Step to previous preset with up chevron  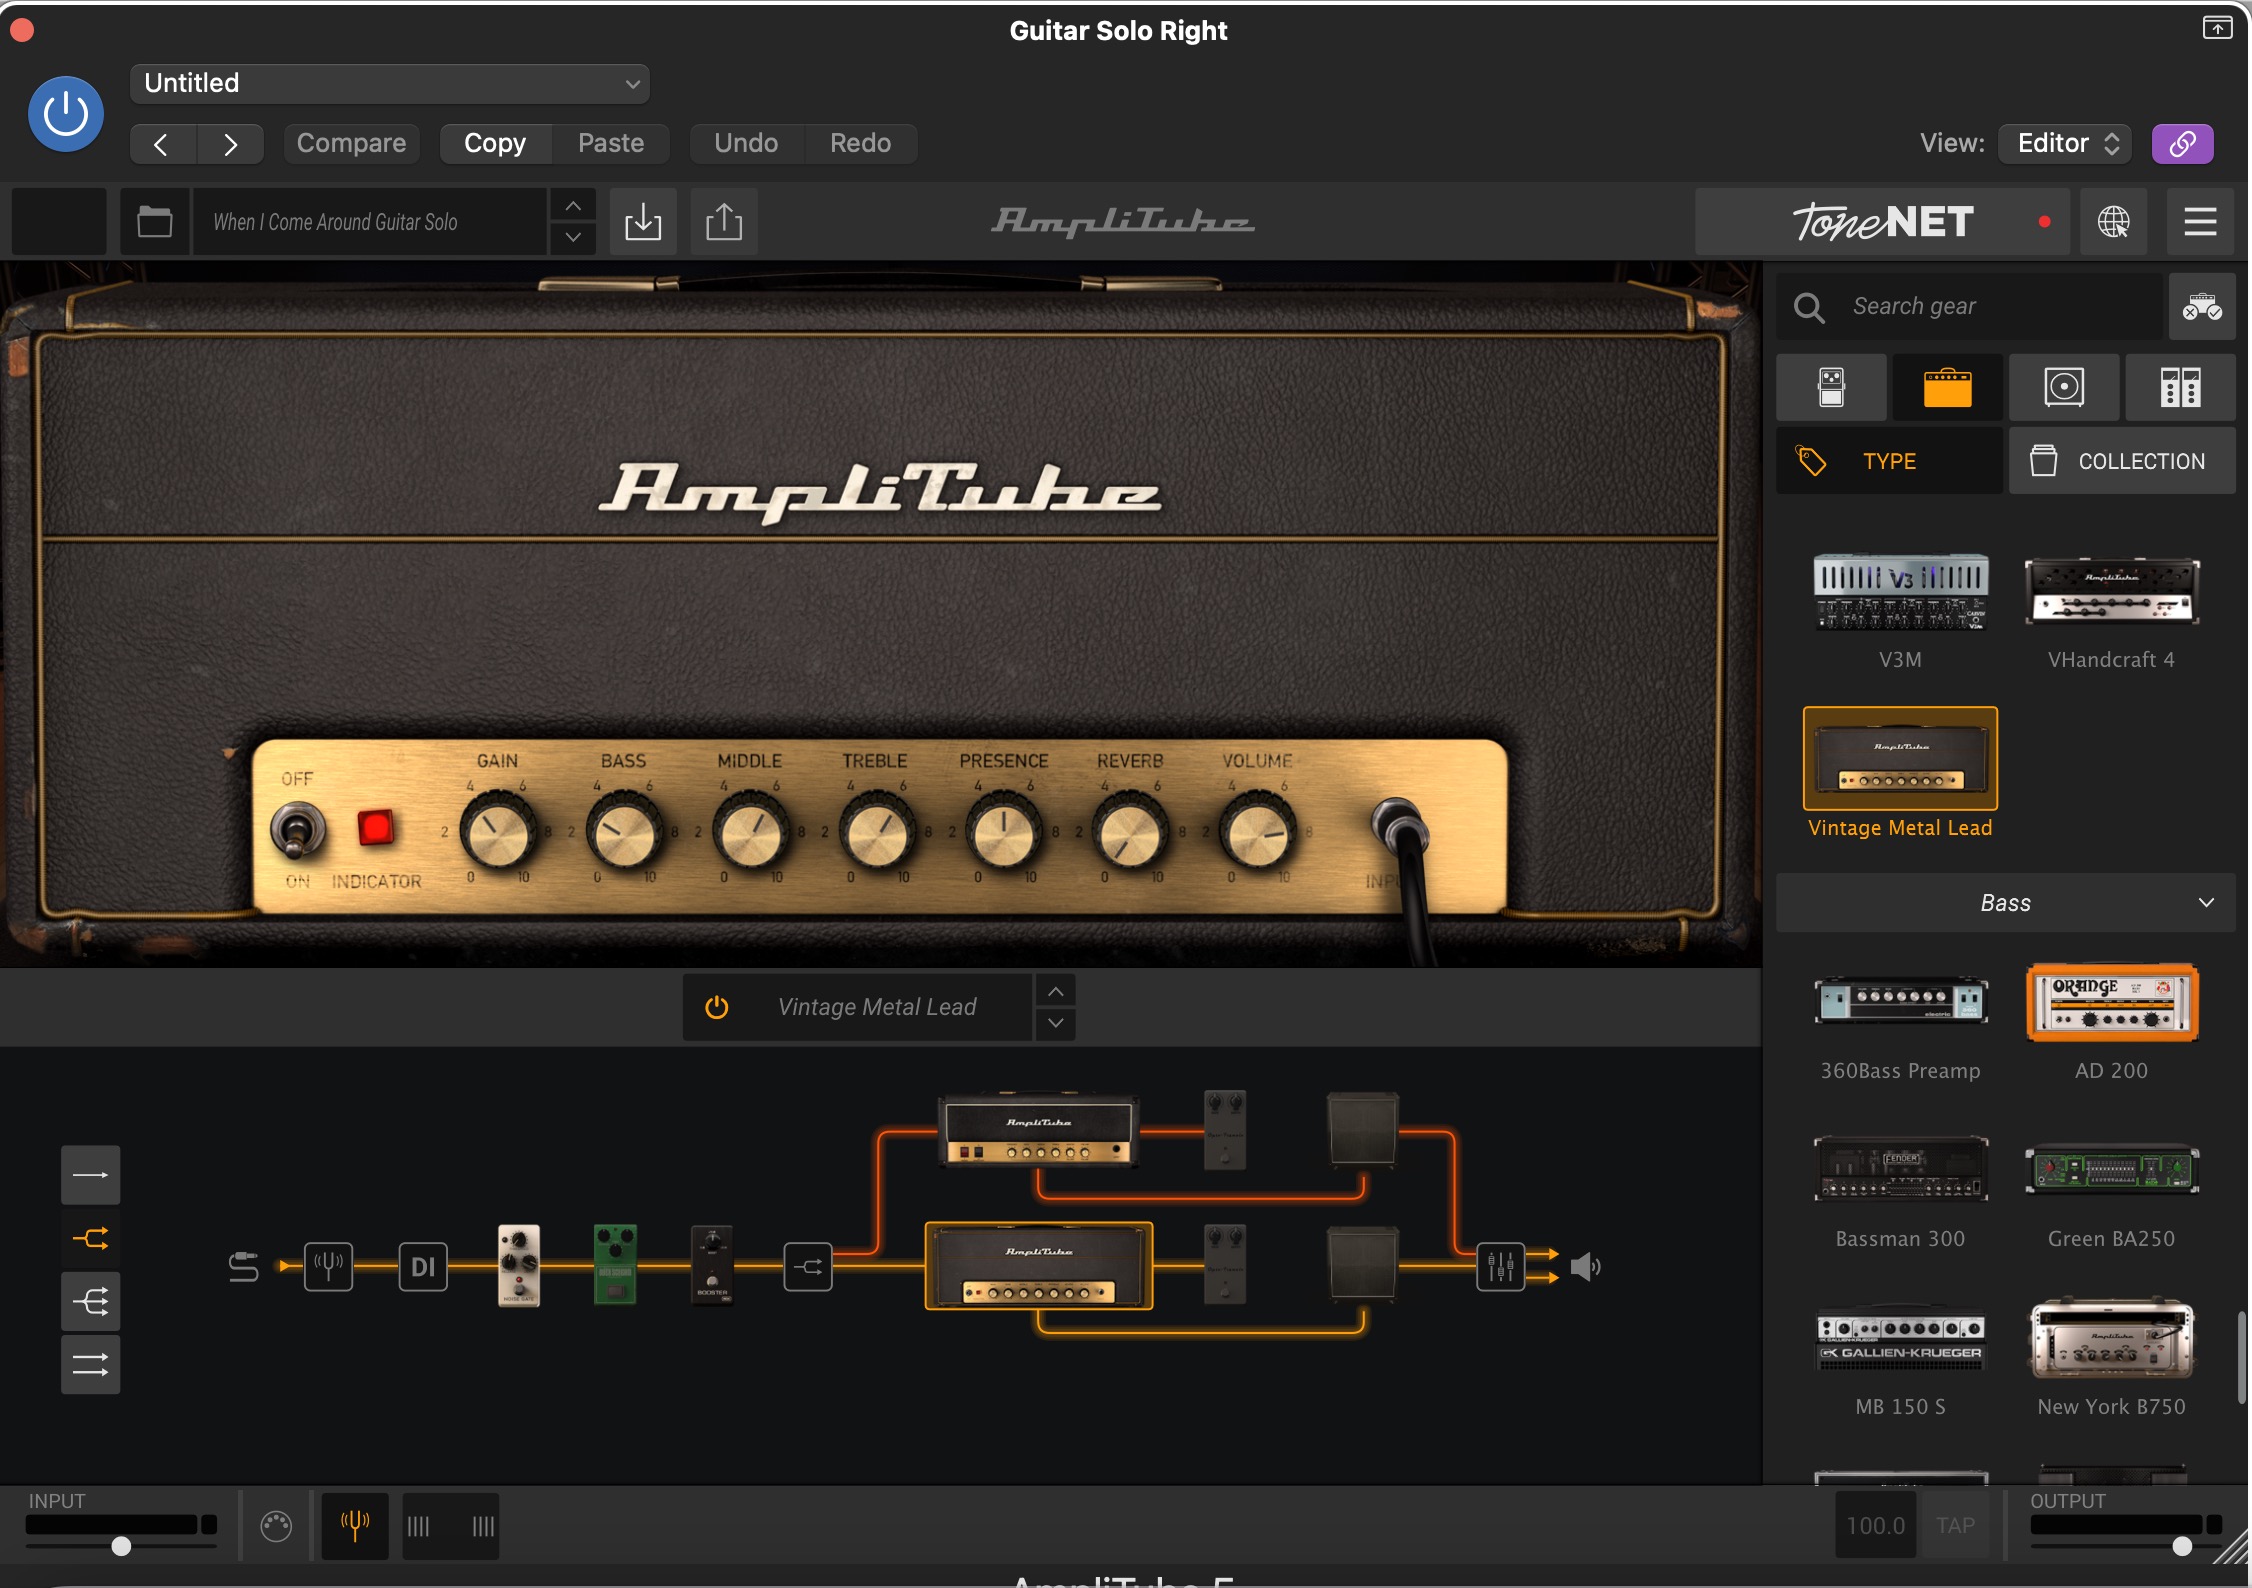573,206
